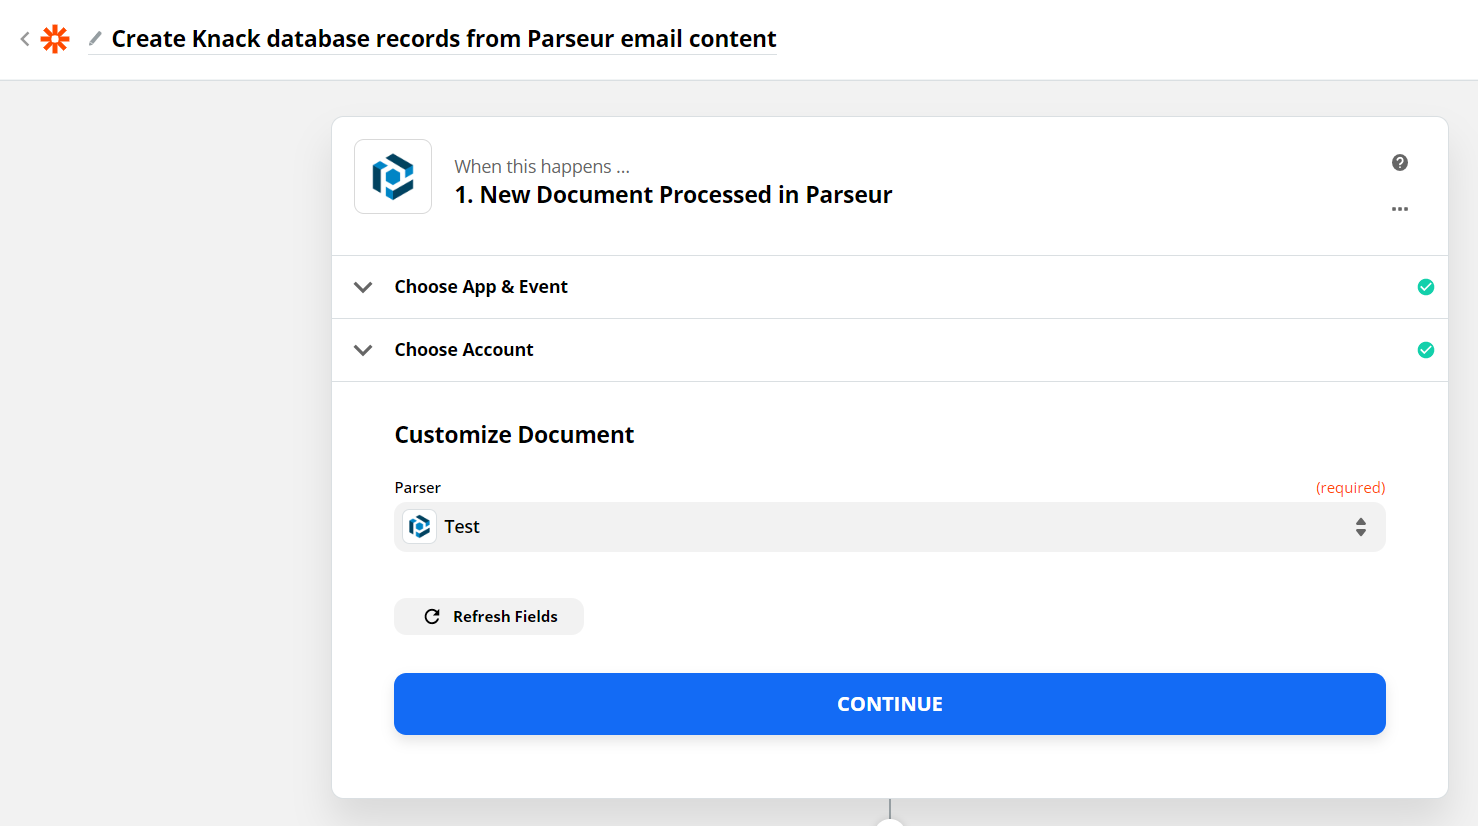Image resolution: width=1478 pixels, height=826 pixels.
Task: Click the Choose Account section header
Action: pos(464,350)
